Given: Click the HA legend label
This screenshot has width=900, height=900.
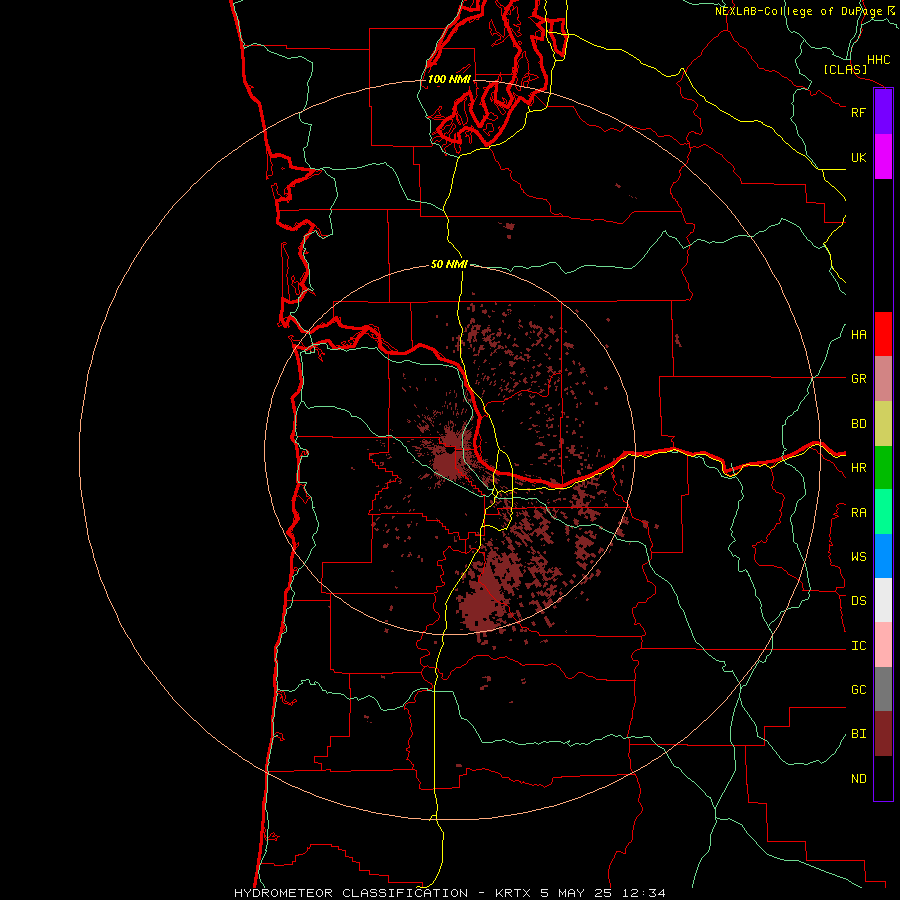Looking at the screenshot, I should (858, 335).
